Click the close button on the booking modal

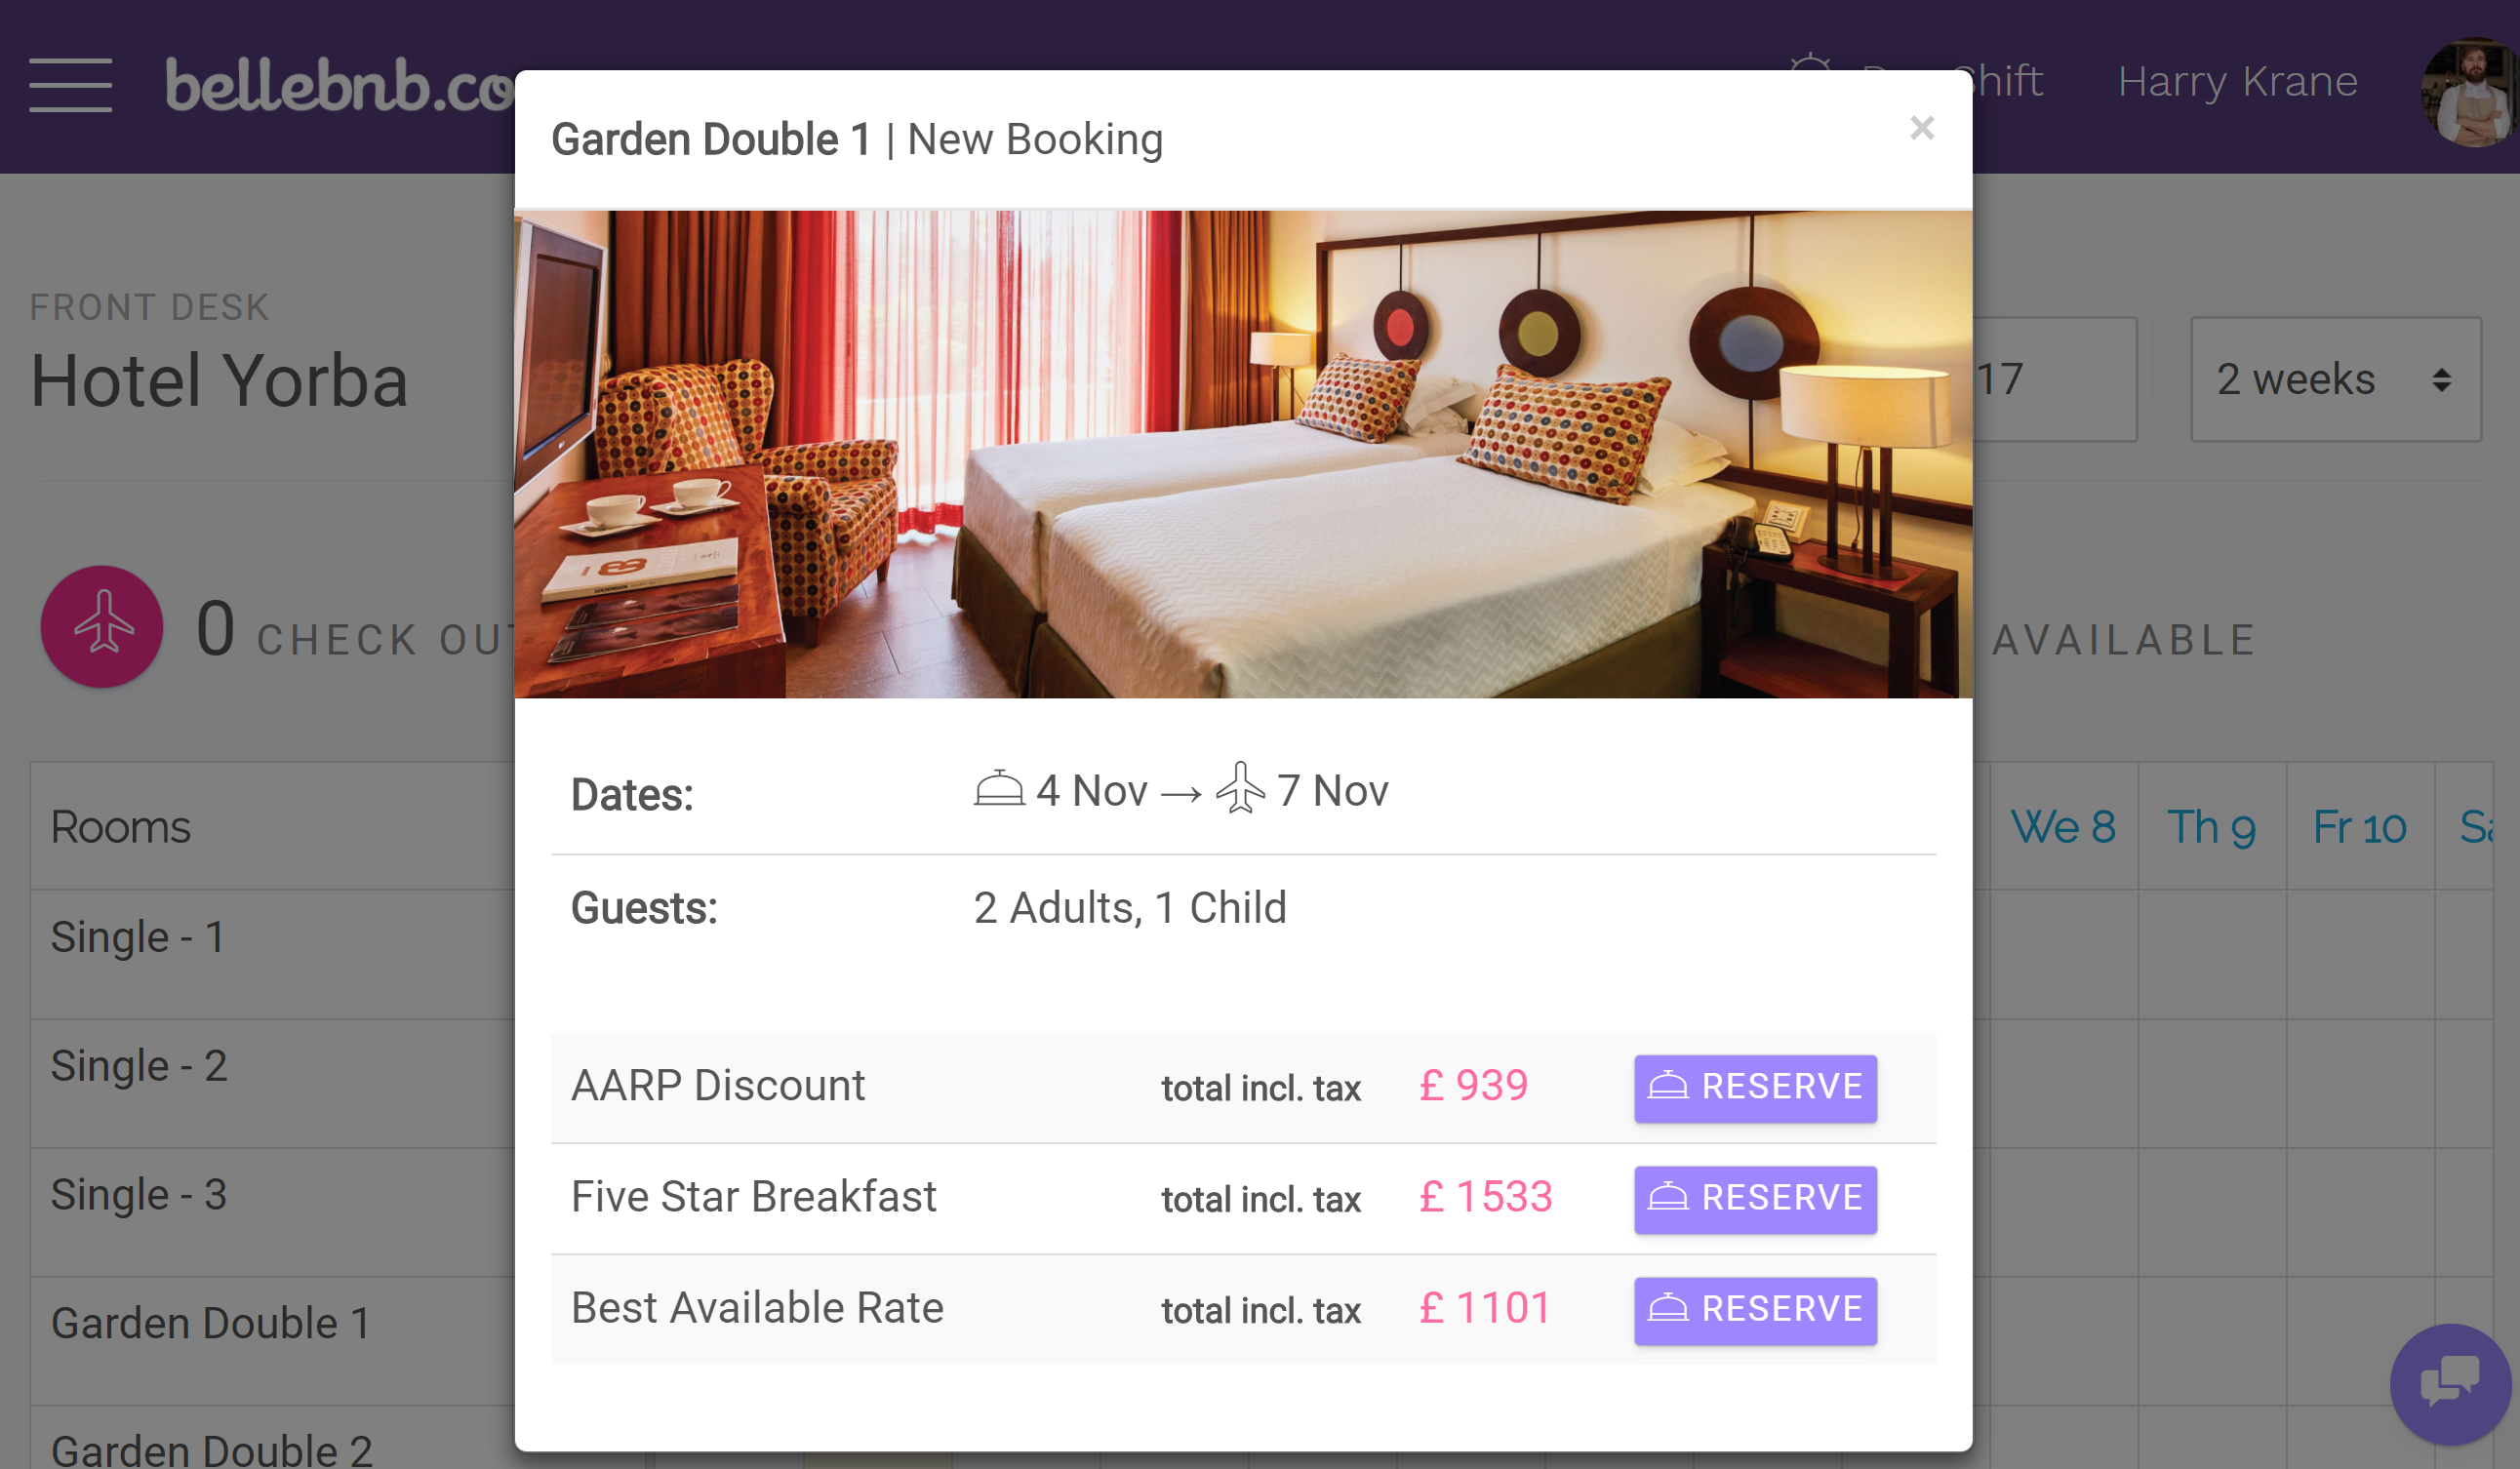coord(1922,128)
